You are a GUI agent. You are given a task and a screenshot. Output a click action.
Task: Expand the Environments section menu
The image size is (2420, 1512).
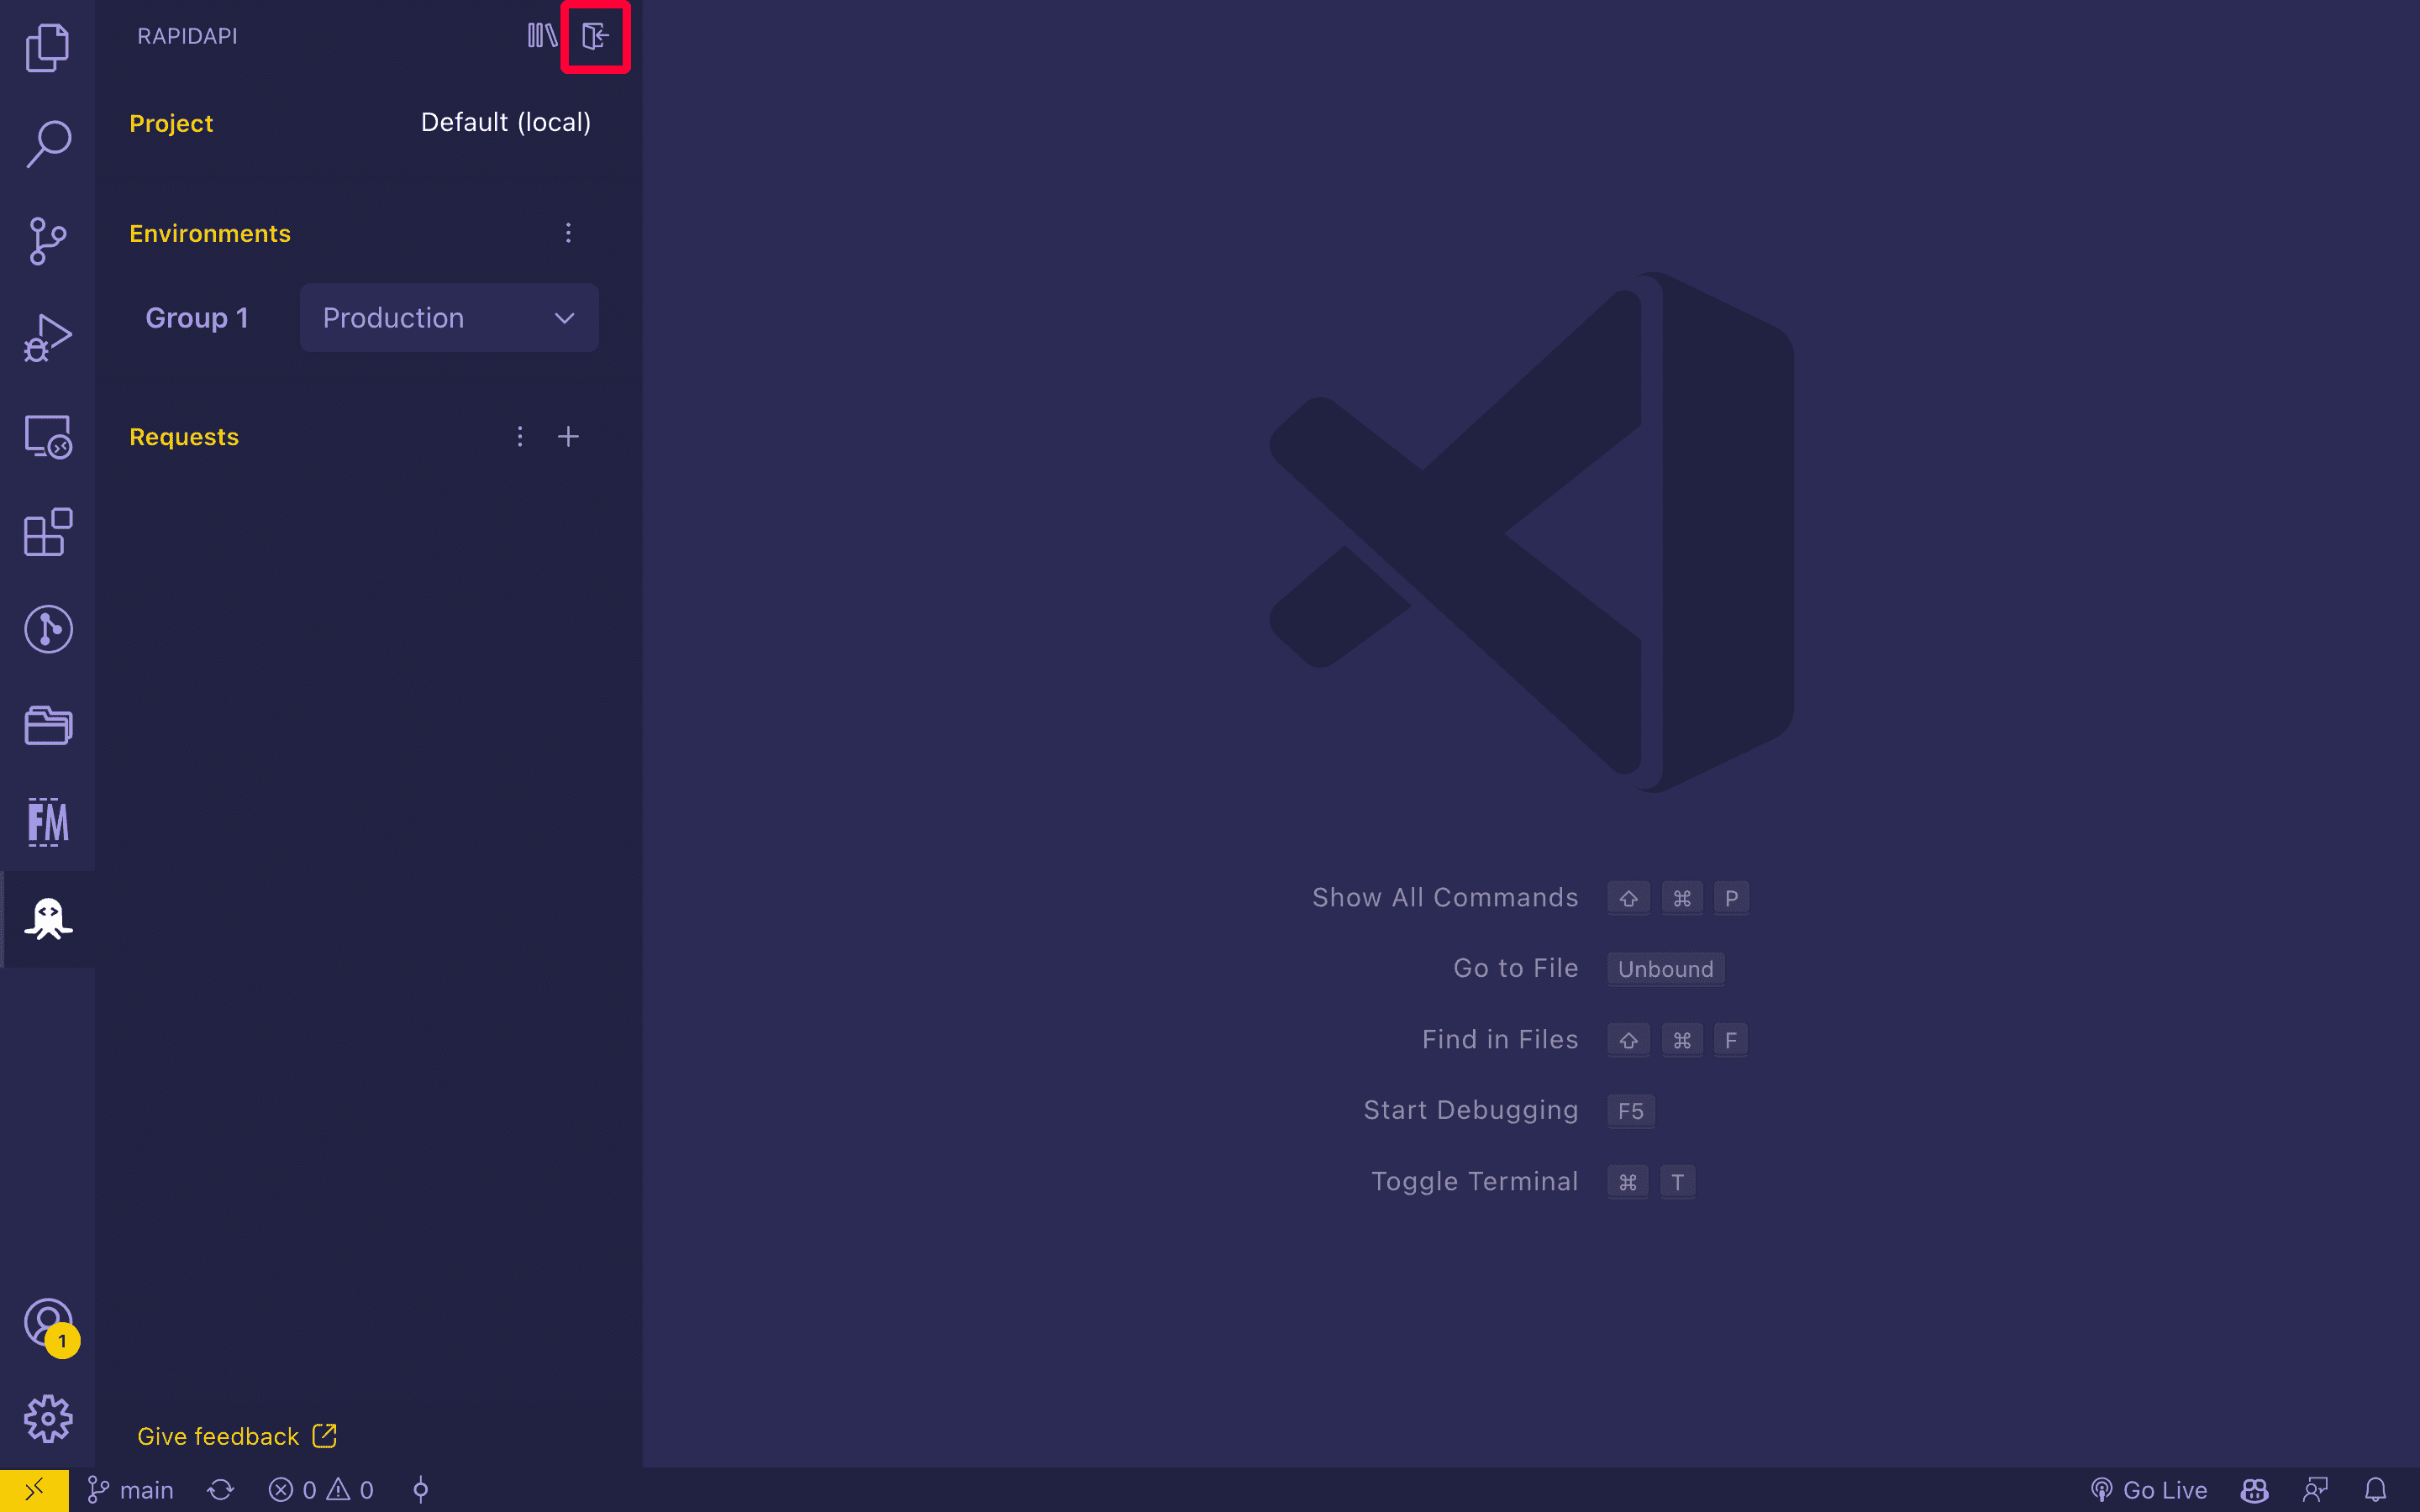click(x=568, y=232)
